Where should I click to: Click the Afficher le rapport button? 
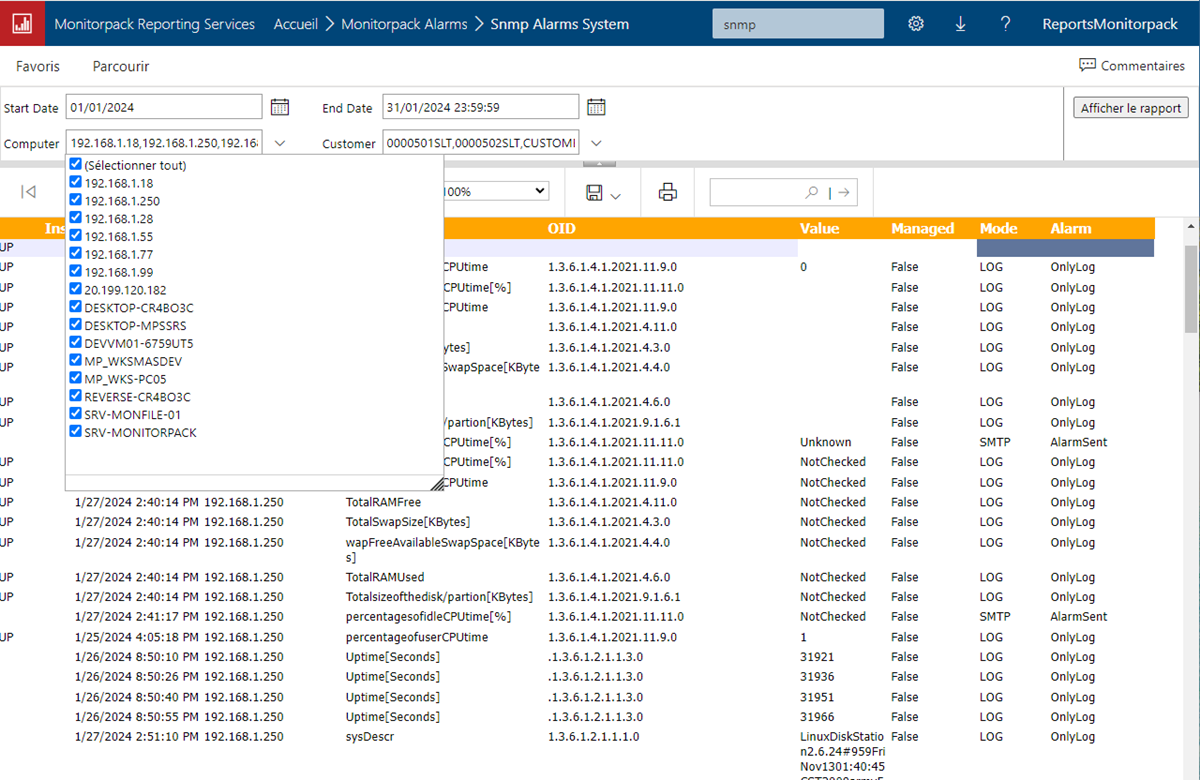(x=1131, y=108)
